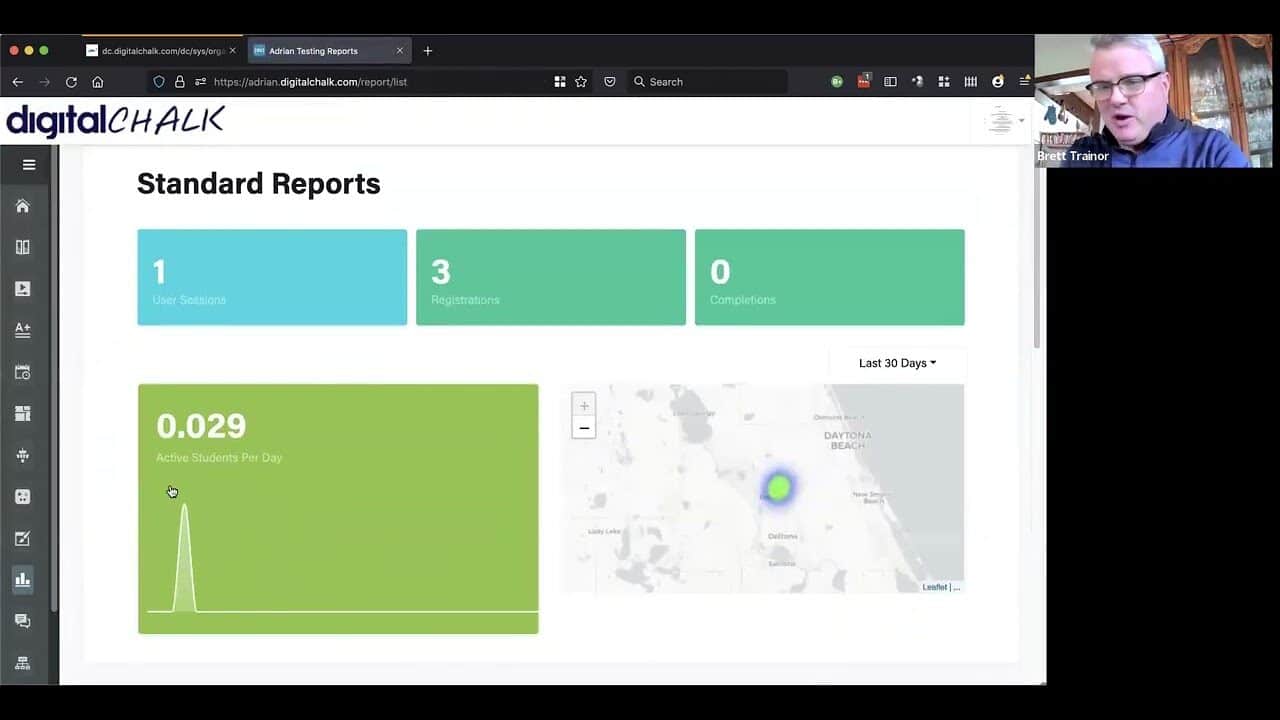Open the User Sessions card
Screen dimensions: 1280x720
click(272, 277)
